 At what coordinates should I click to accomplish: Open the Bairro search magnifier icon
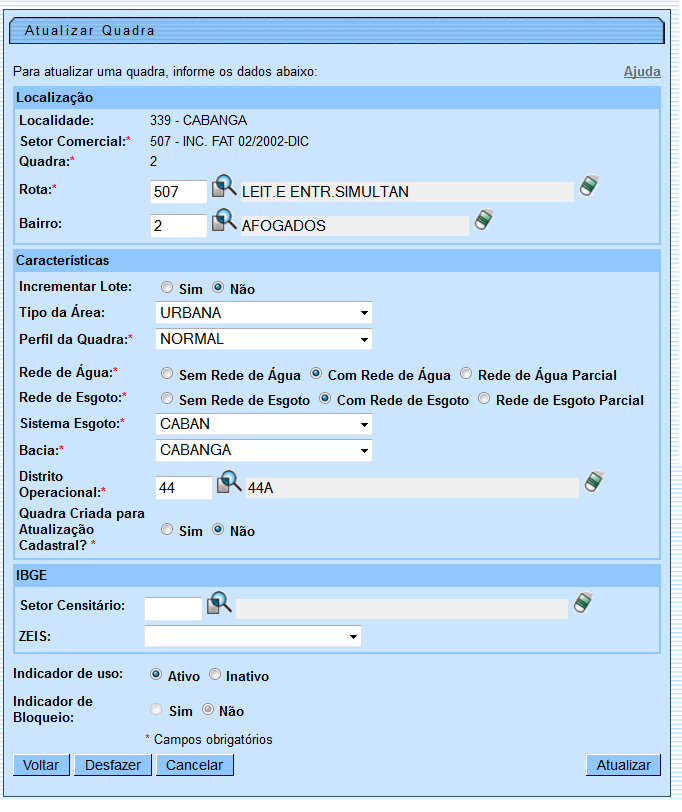point(224,221)
